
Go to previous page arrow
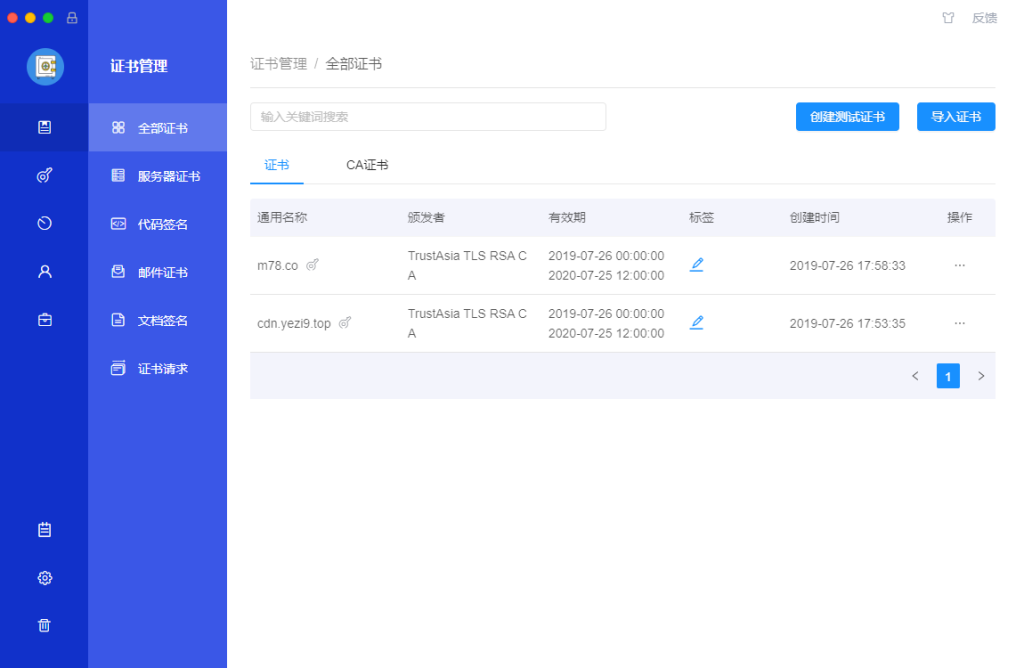pyautogui.click(x=915, y=376)
